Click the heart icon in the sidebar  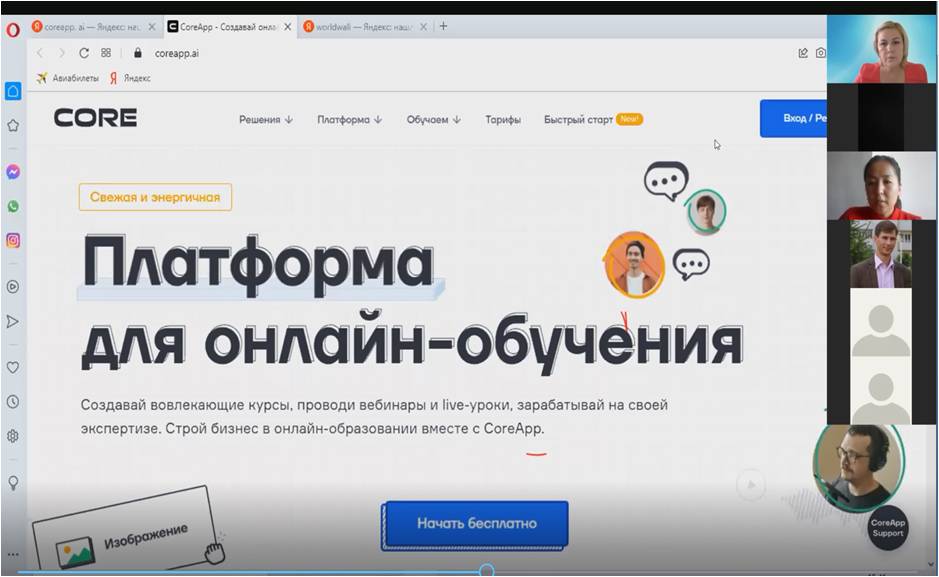pyautogui.click(x=13, y=368)
